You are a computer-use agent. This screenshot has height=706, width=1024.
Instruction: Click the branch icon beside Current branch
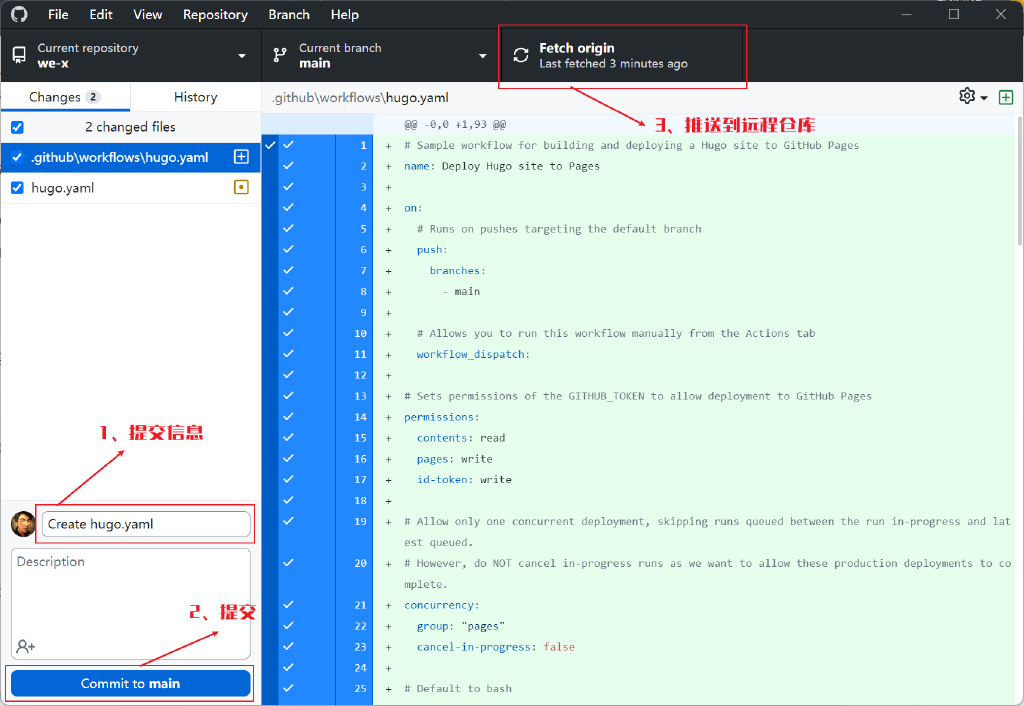pos(281,54)
